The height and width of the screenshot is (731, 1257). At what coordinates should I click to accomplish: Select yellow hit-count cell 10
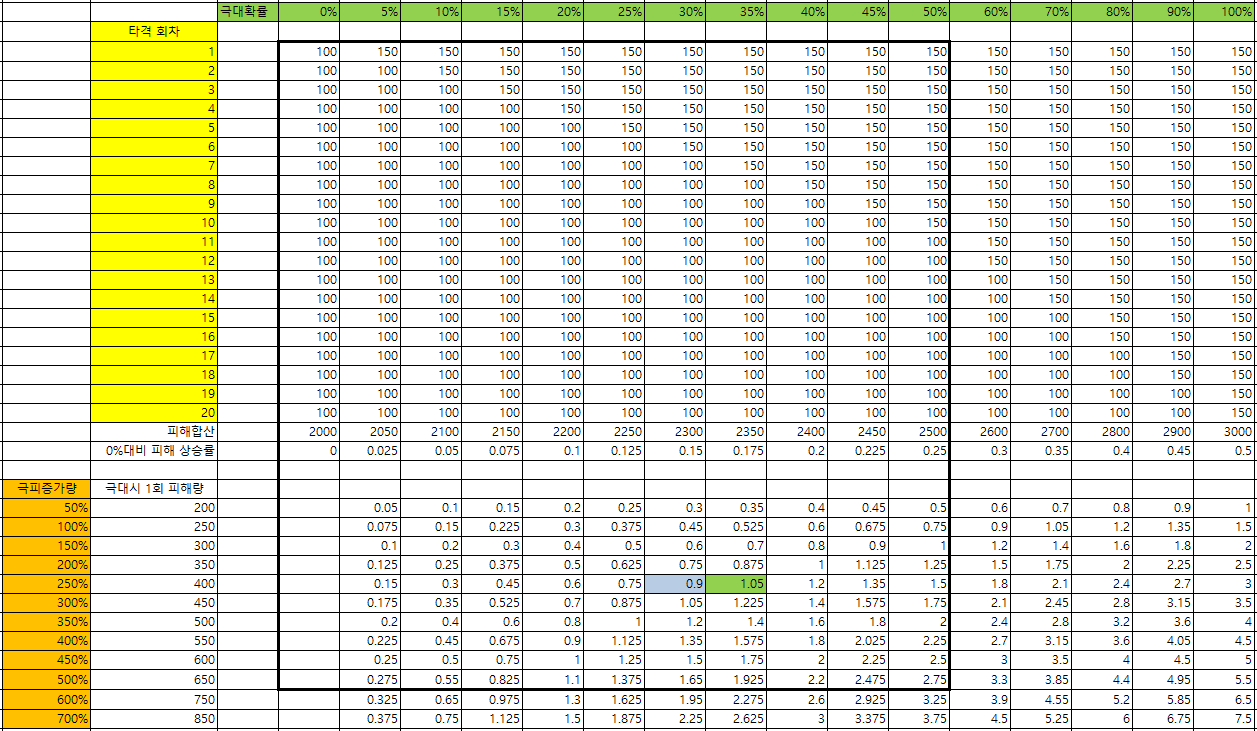click(x=154, y=222)
